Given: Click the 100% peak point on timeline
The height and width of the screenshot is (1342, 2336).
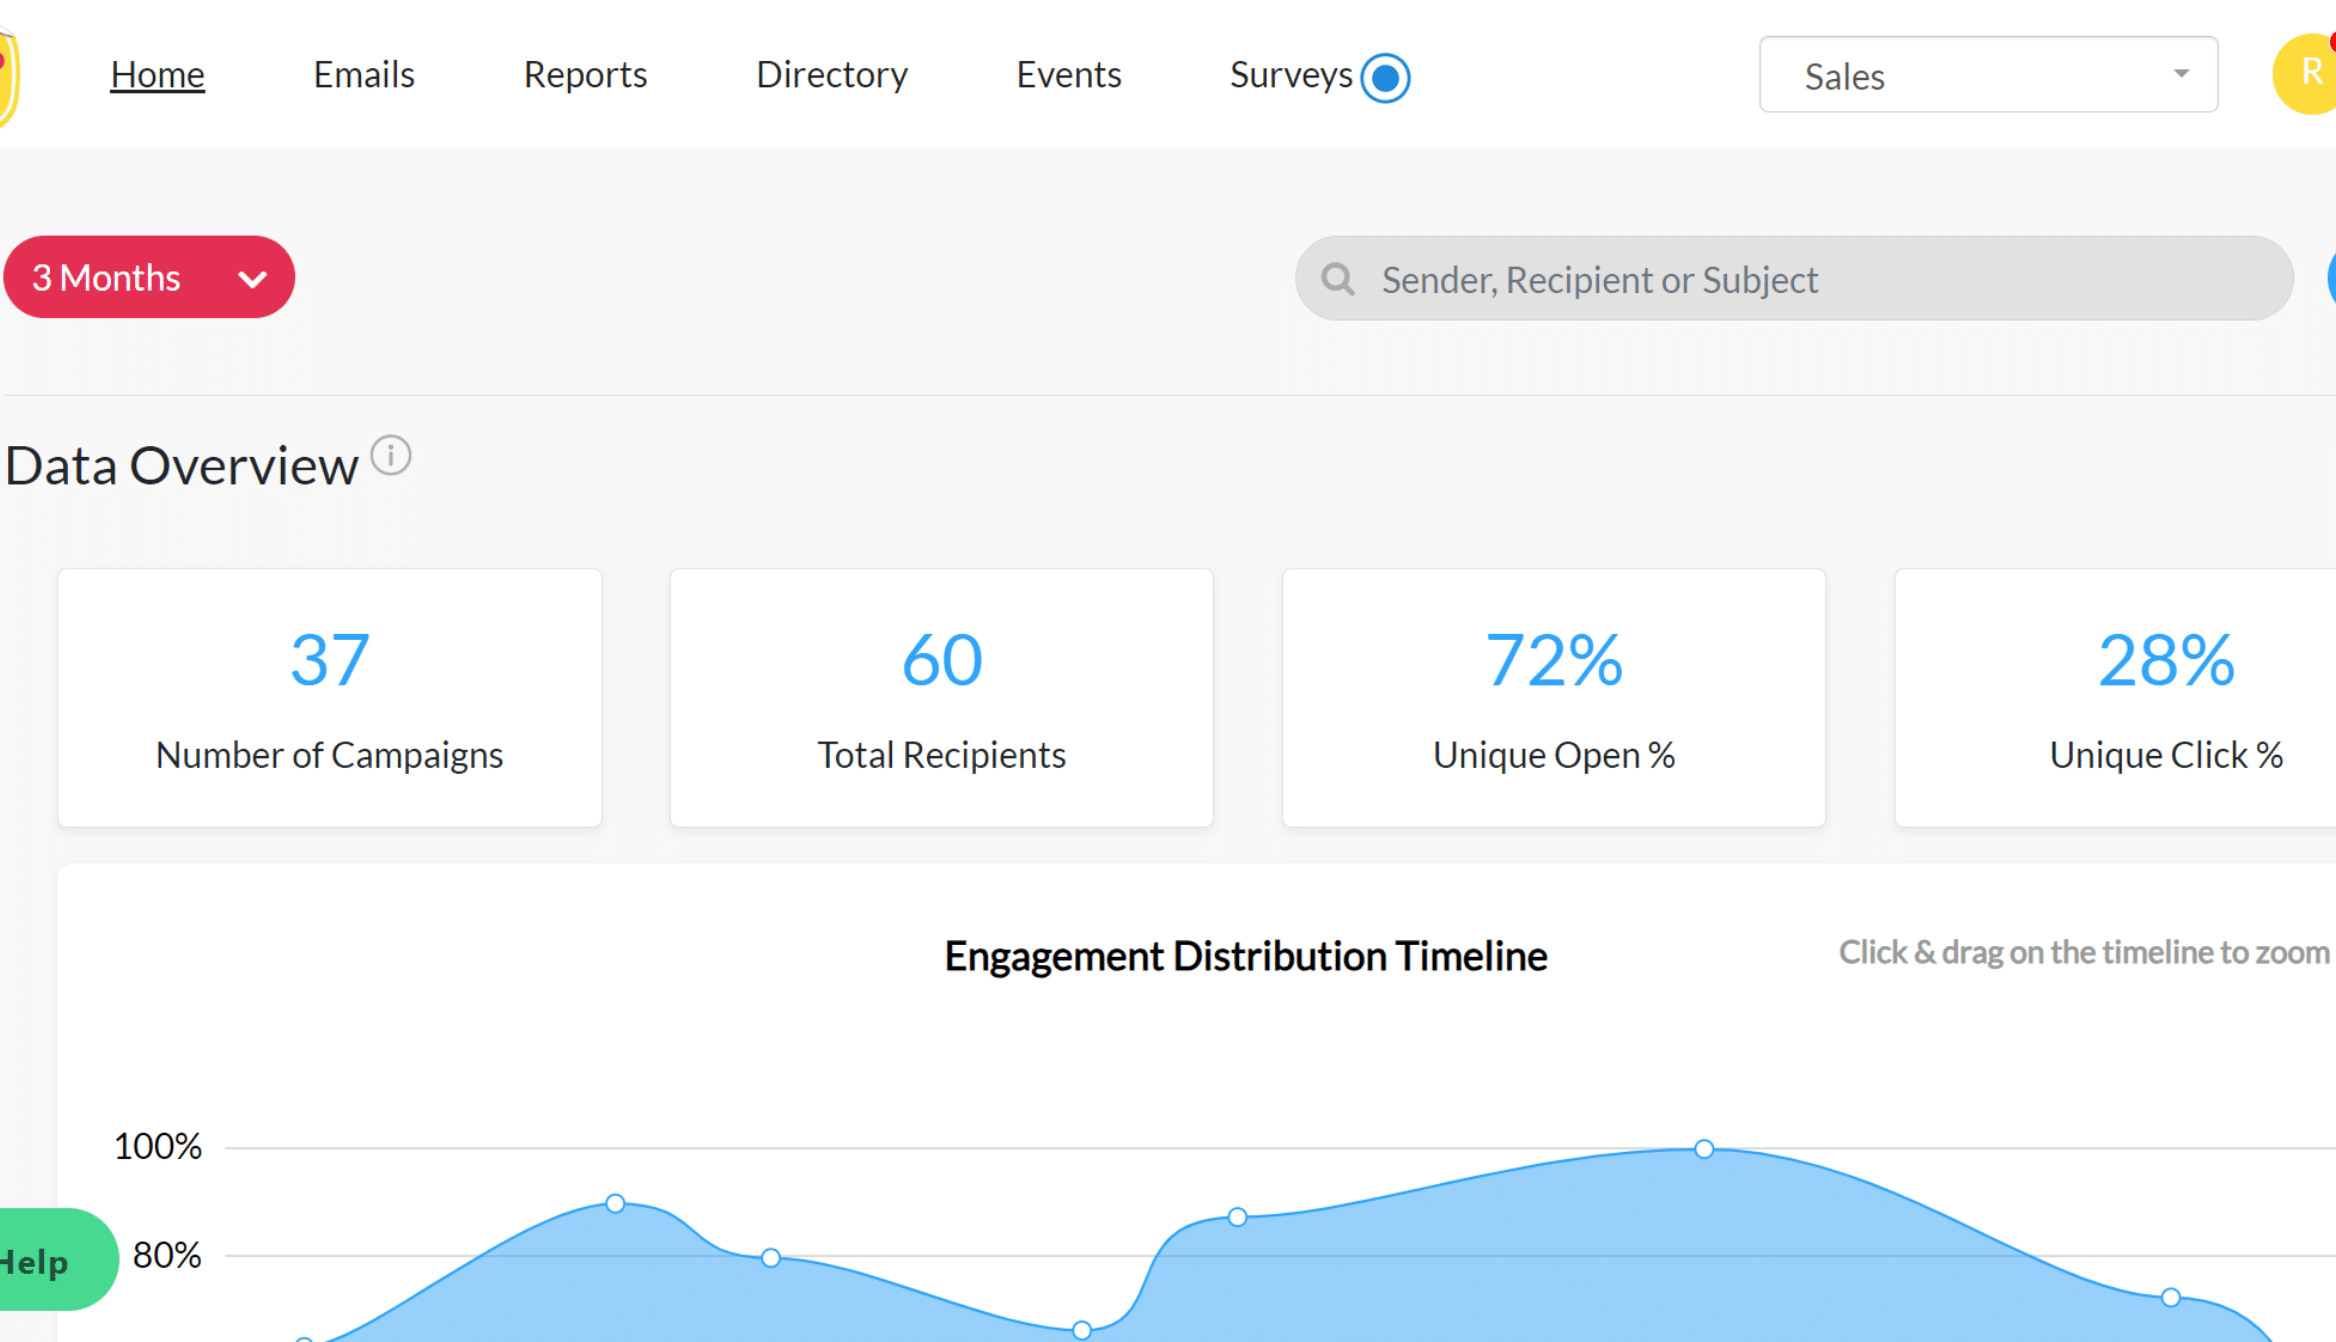Looking at the screenshot, I should coord(1704,1148).
